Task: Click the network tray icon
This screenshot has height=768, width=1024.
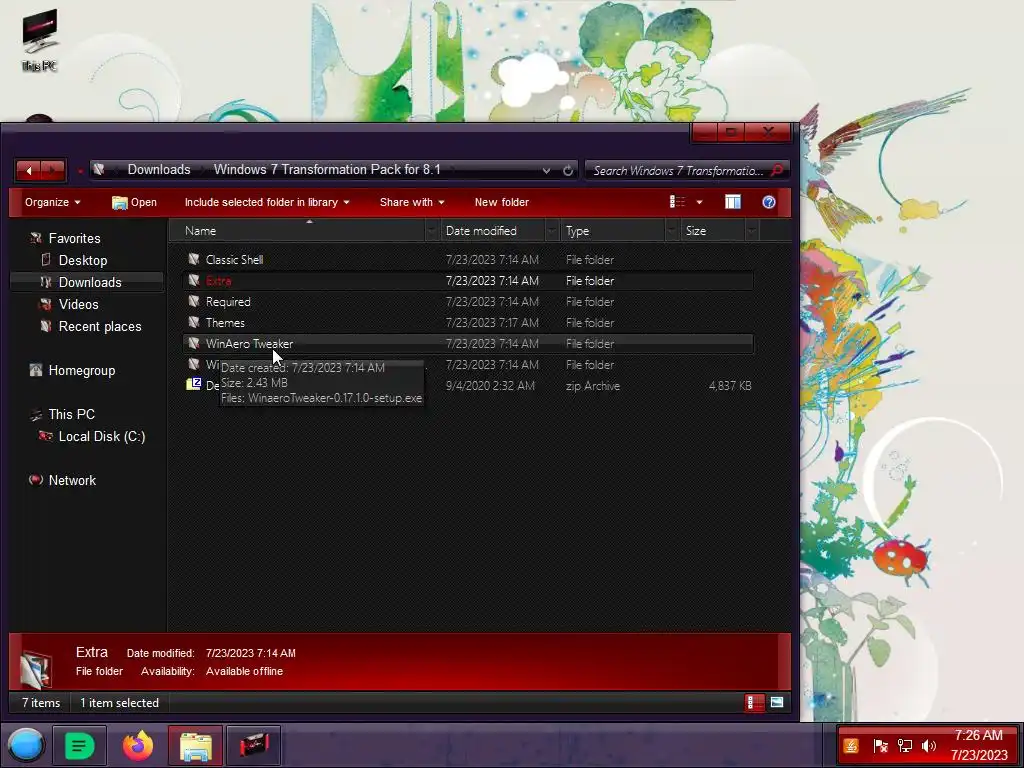Action: (x=904, y=746)
